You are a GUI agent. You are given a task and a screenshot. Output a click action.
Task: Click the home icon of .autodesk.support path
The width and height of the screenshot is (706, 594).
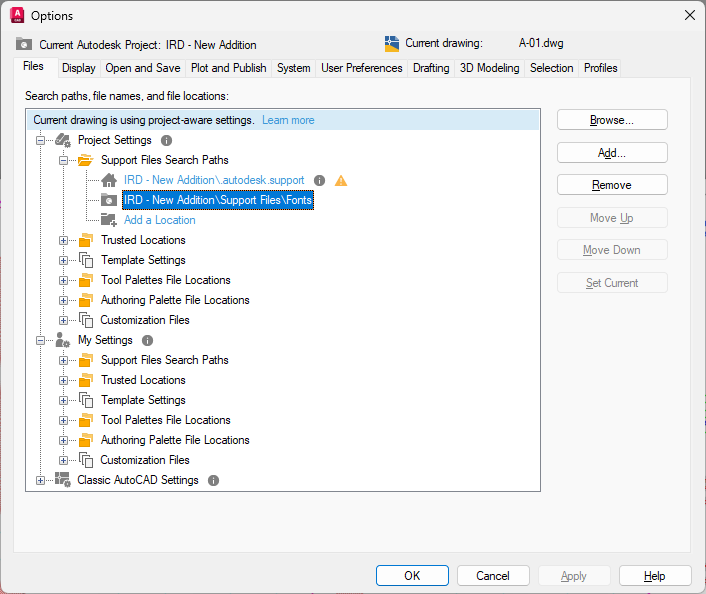[x=109, y=180]
